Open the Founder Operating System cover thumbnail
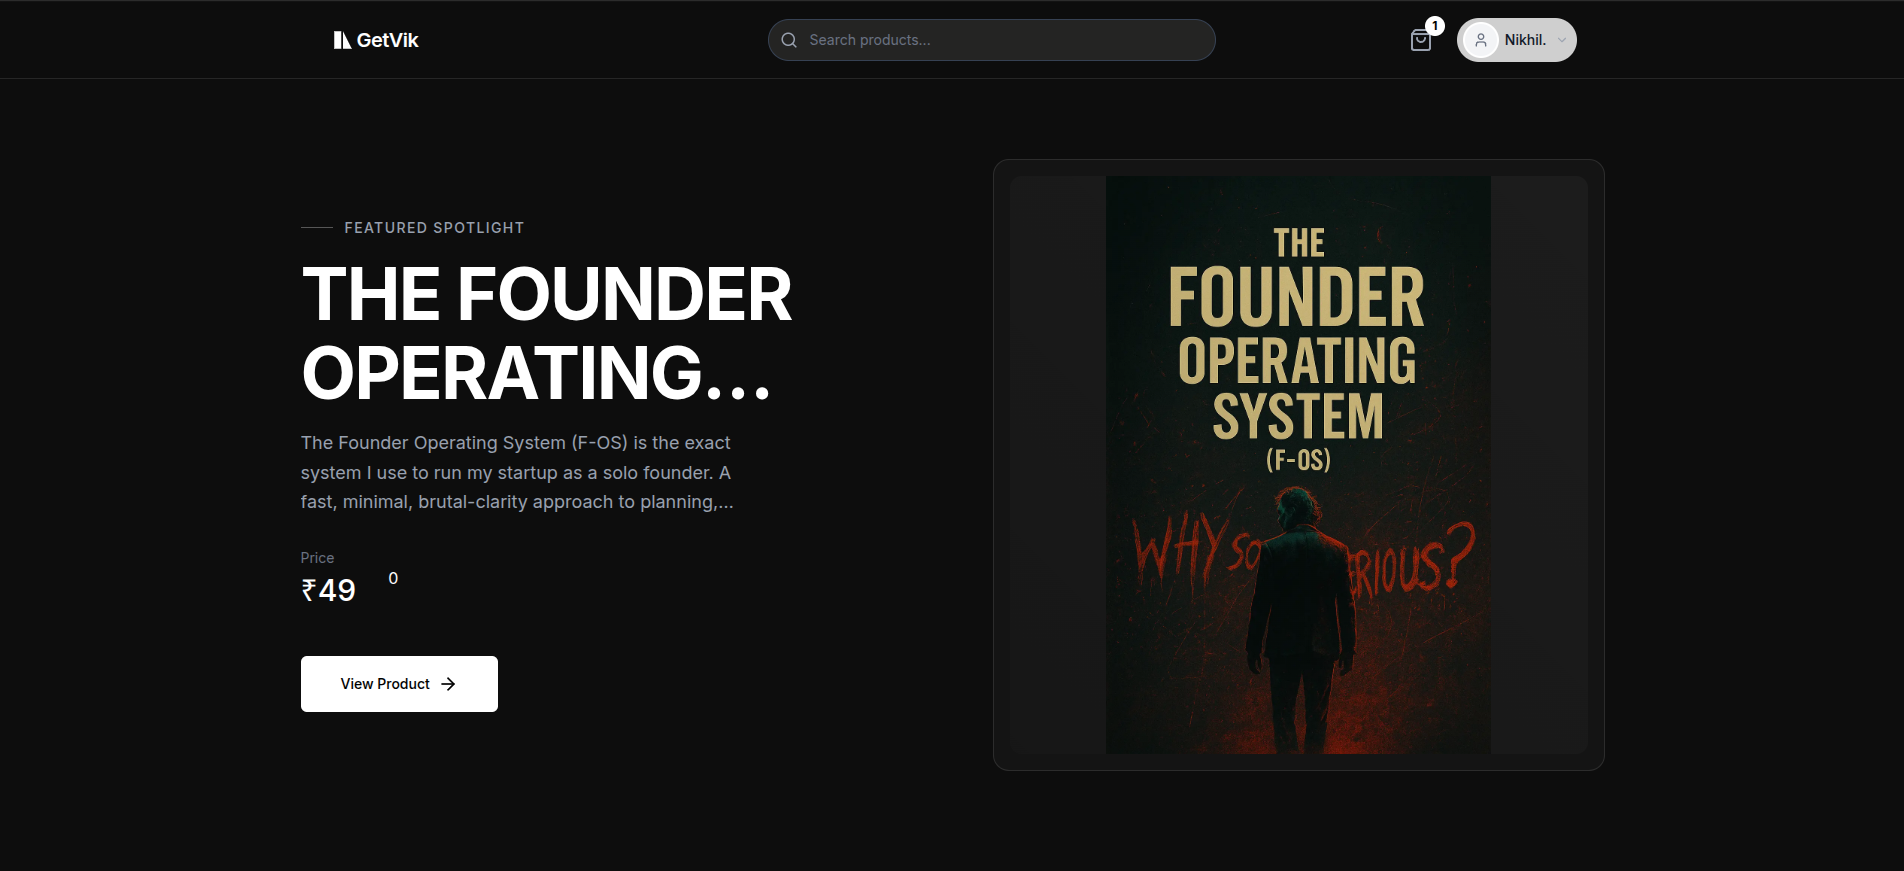This screenshot has height=871, width=1904. point(1298,465)
